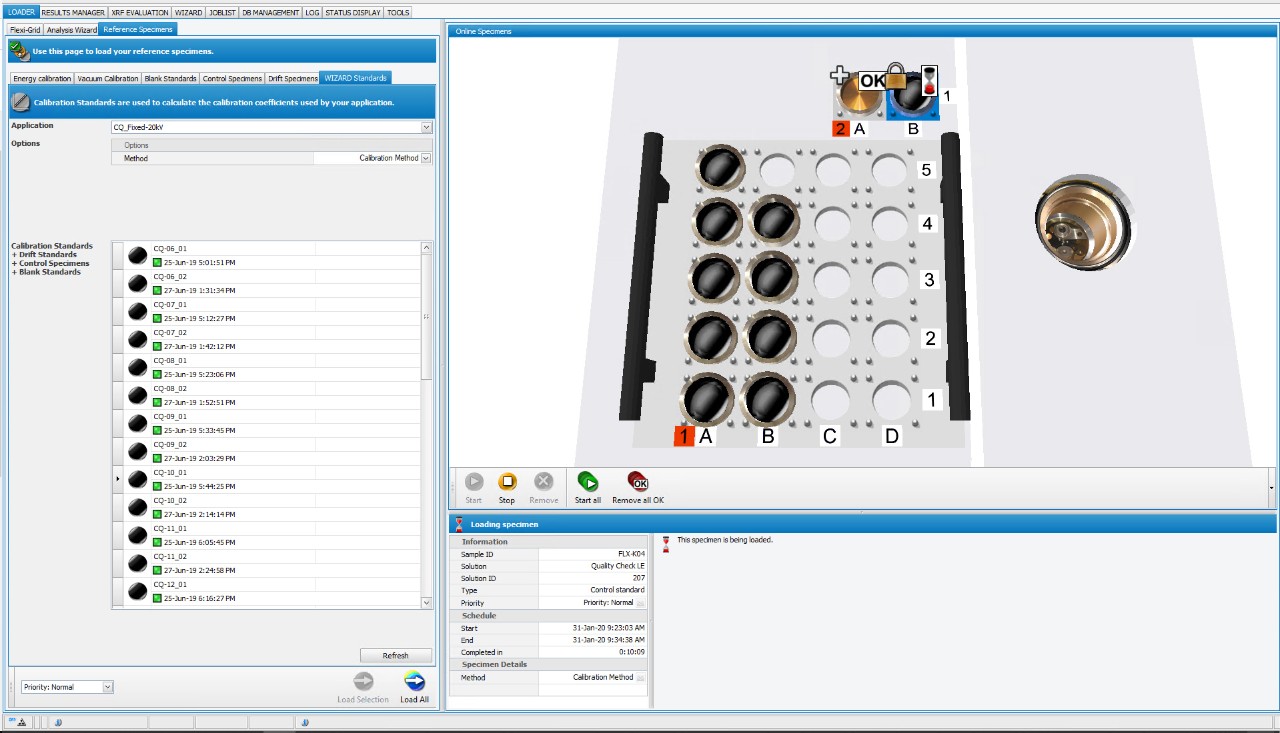The image size is (1280, 733).
Task: Open the Drift Specimens tab
Action: pyautogui.click(x=293, y=78)
